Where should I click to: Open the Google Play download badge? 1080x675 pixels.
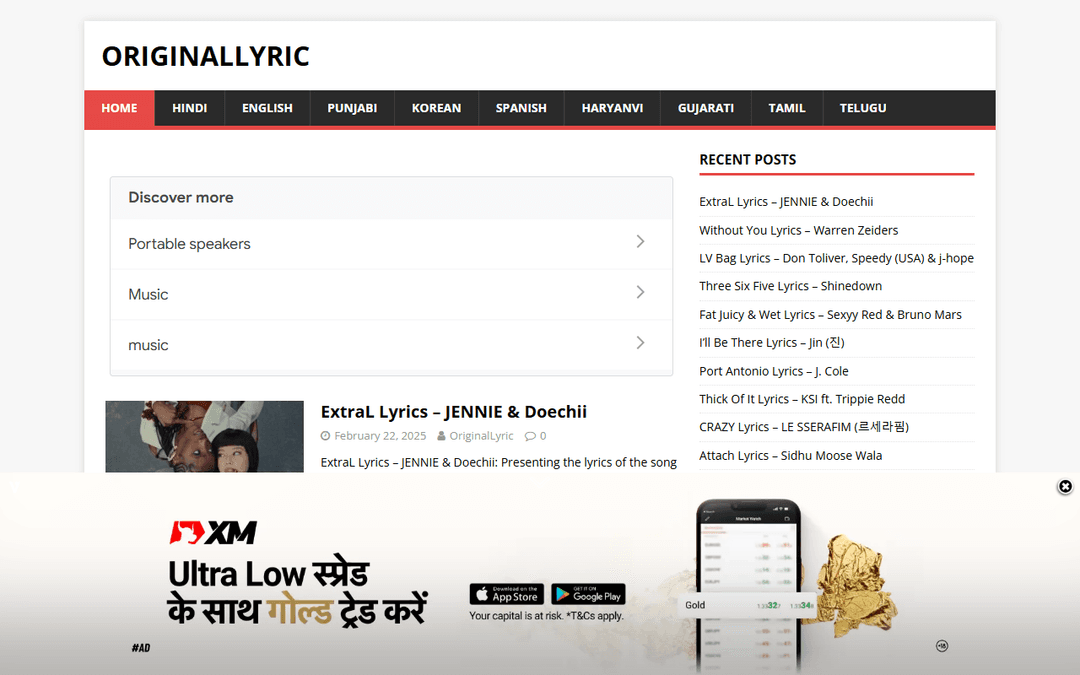click(x=588, y=594)
